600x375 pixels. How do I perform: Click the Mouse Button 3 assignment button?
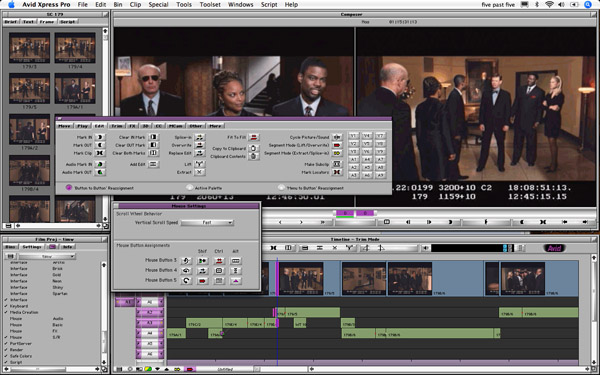coord(186,261)
